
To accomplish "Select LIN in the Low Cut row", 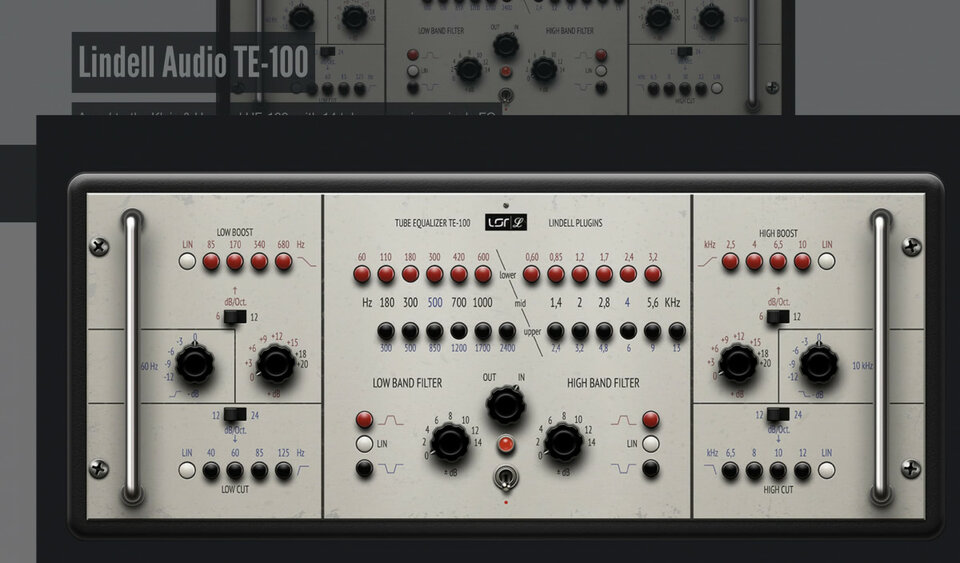I will [x=187, y=470].
